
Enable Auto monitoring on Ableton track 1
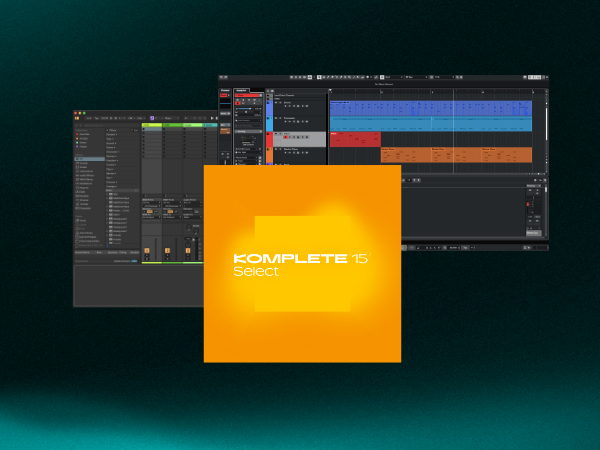[150, 211]
